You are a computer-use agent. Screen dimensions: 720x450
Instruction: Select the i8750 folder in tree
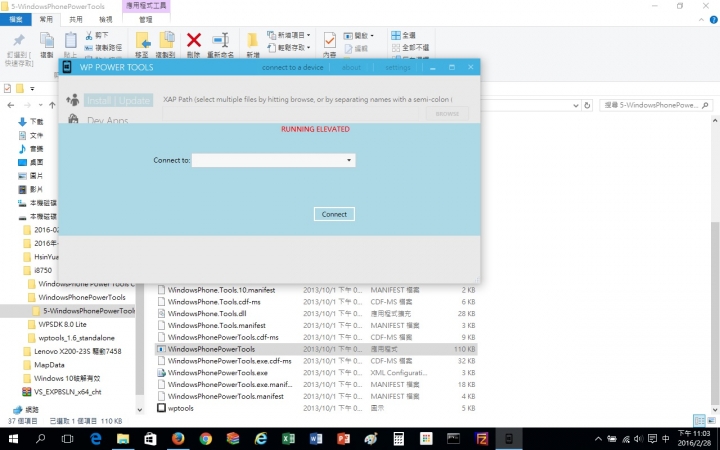tap(43, 270)
